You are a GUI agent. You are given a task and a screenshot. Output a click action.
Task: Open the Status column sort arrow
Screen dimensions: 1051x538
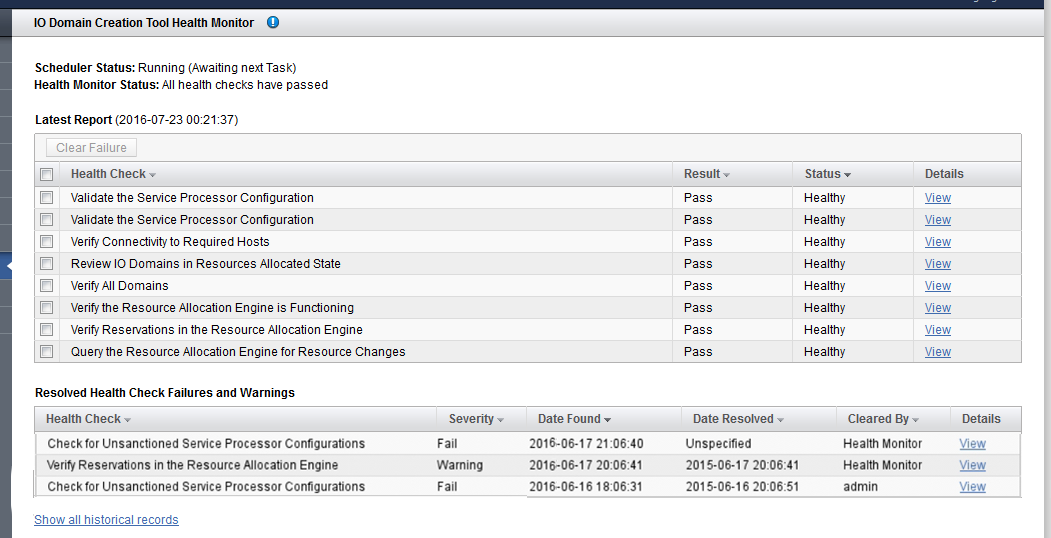(x=847, y=175)
